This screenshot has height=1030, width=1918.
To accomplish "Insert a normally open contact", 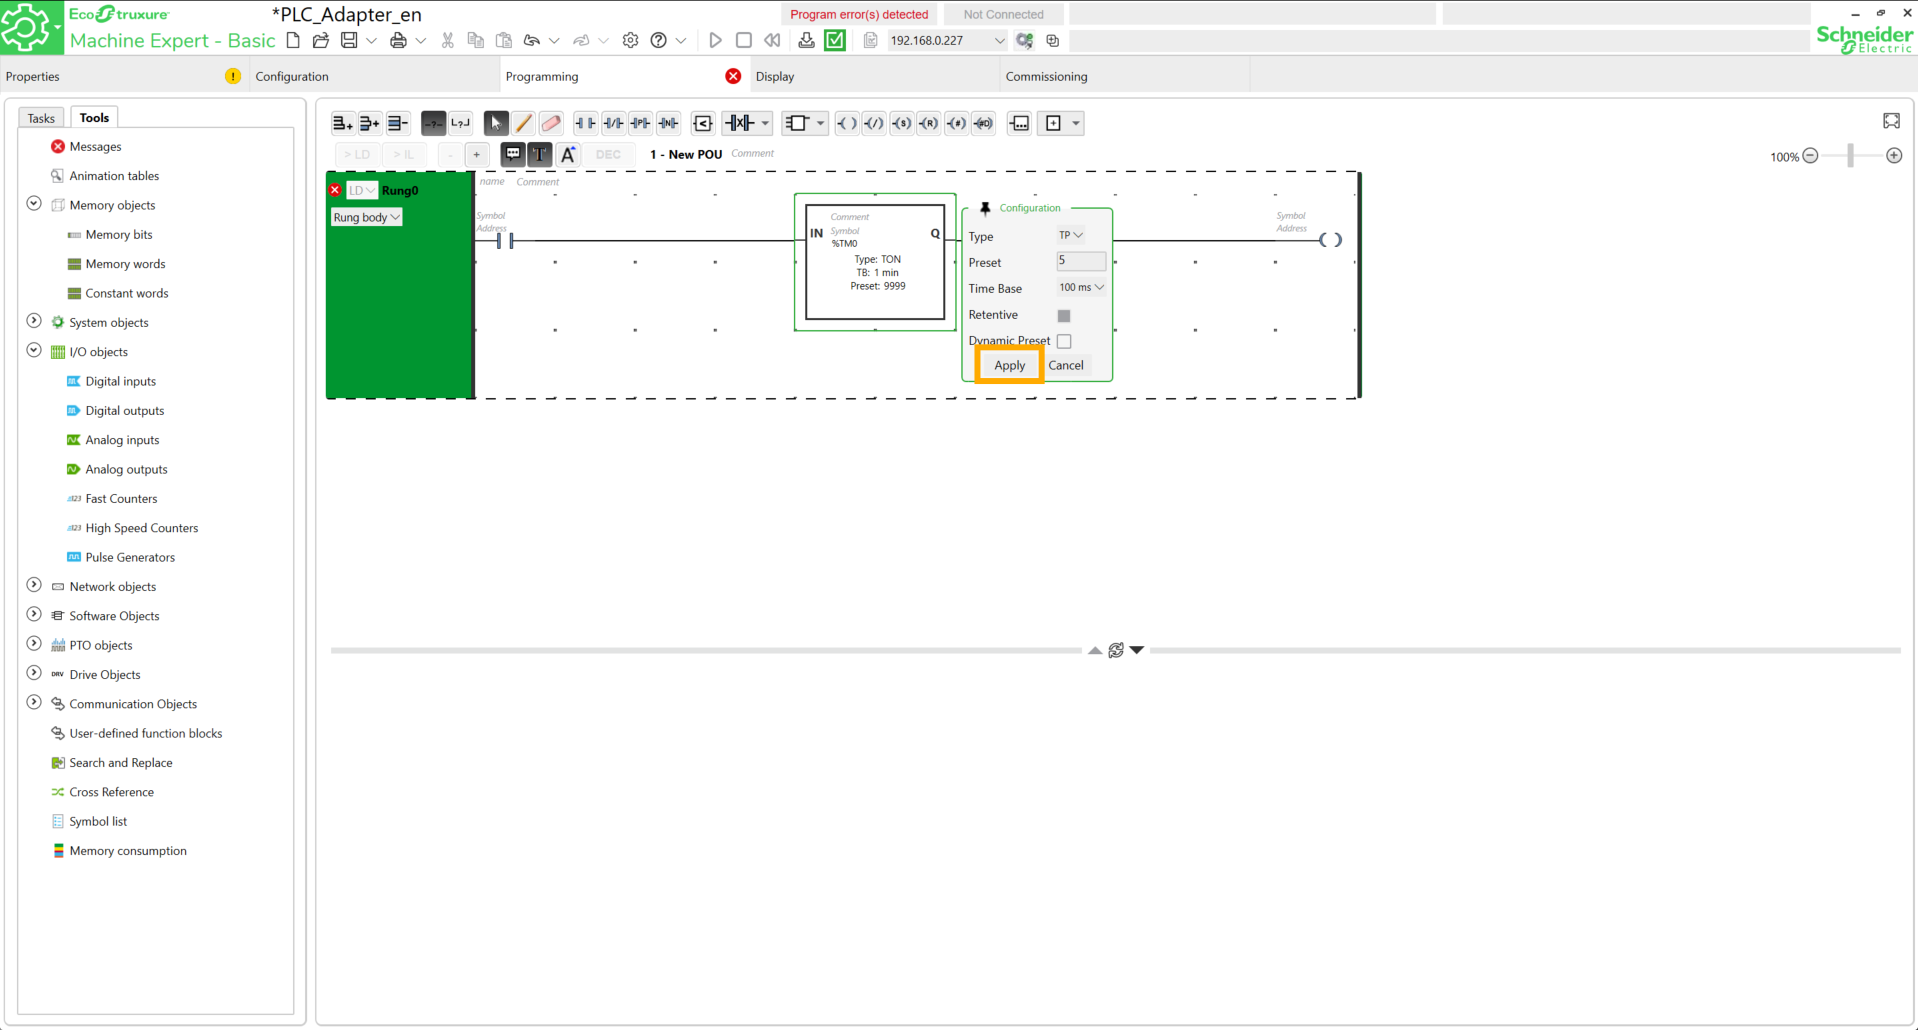I will click(585, 123).
